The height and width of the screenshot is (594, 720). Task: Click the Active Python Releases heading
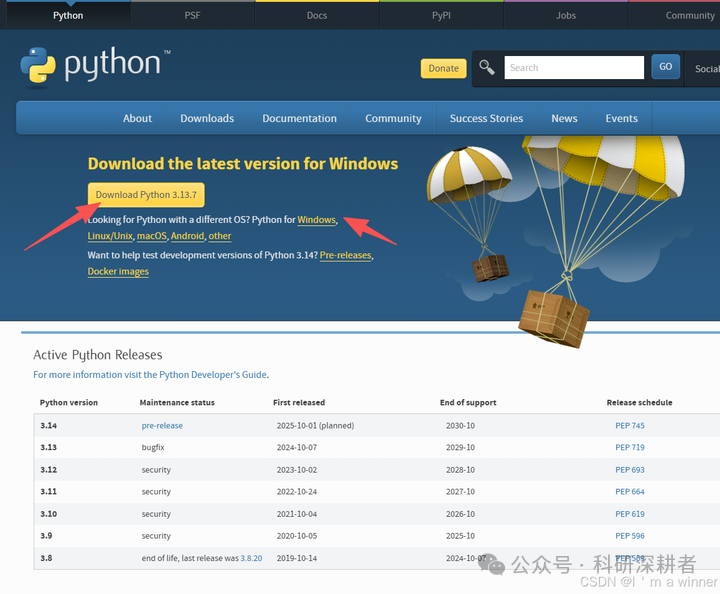[x=98, y=355]
